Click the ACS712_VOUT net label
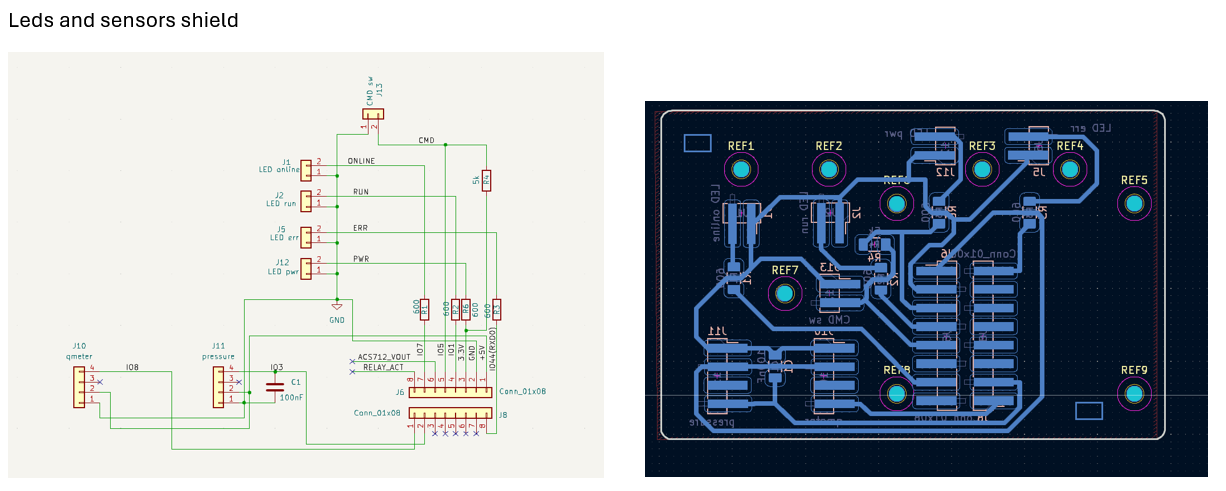The image size is (1226, 491). [x=384, y=357]
